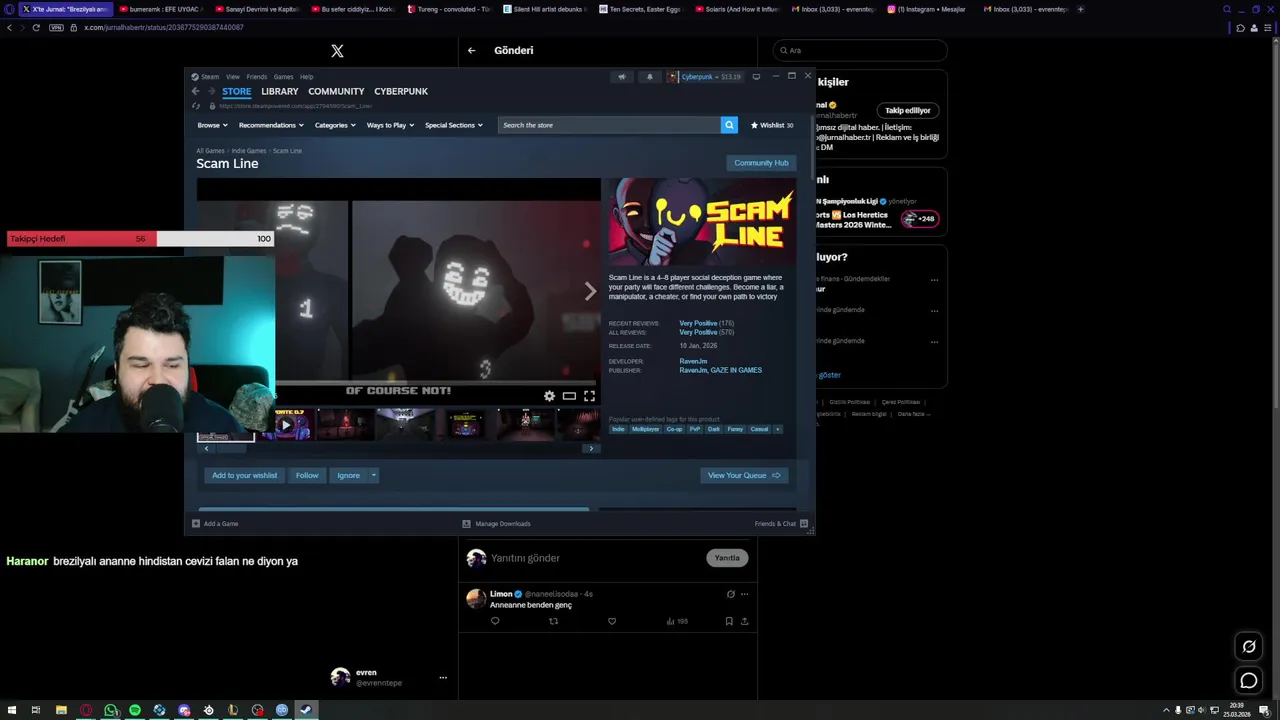
Task: Open File Explorer from taskbar
Action: tap(61, 710)
